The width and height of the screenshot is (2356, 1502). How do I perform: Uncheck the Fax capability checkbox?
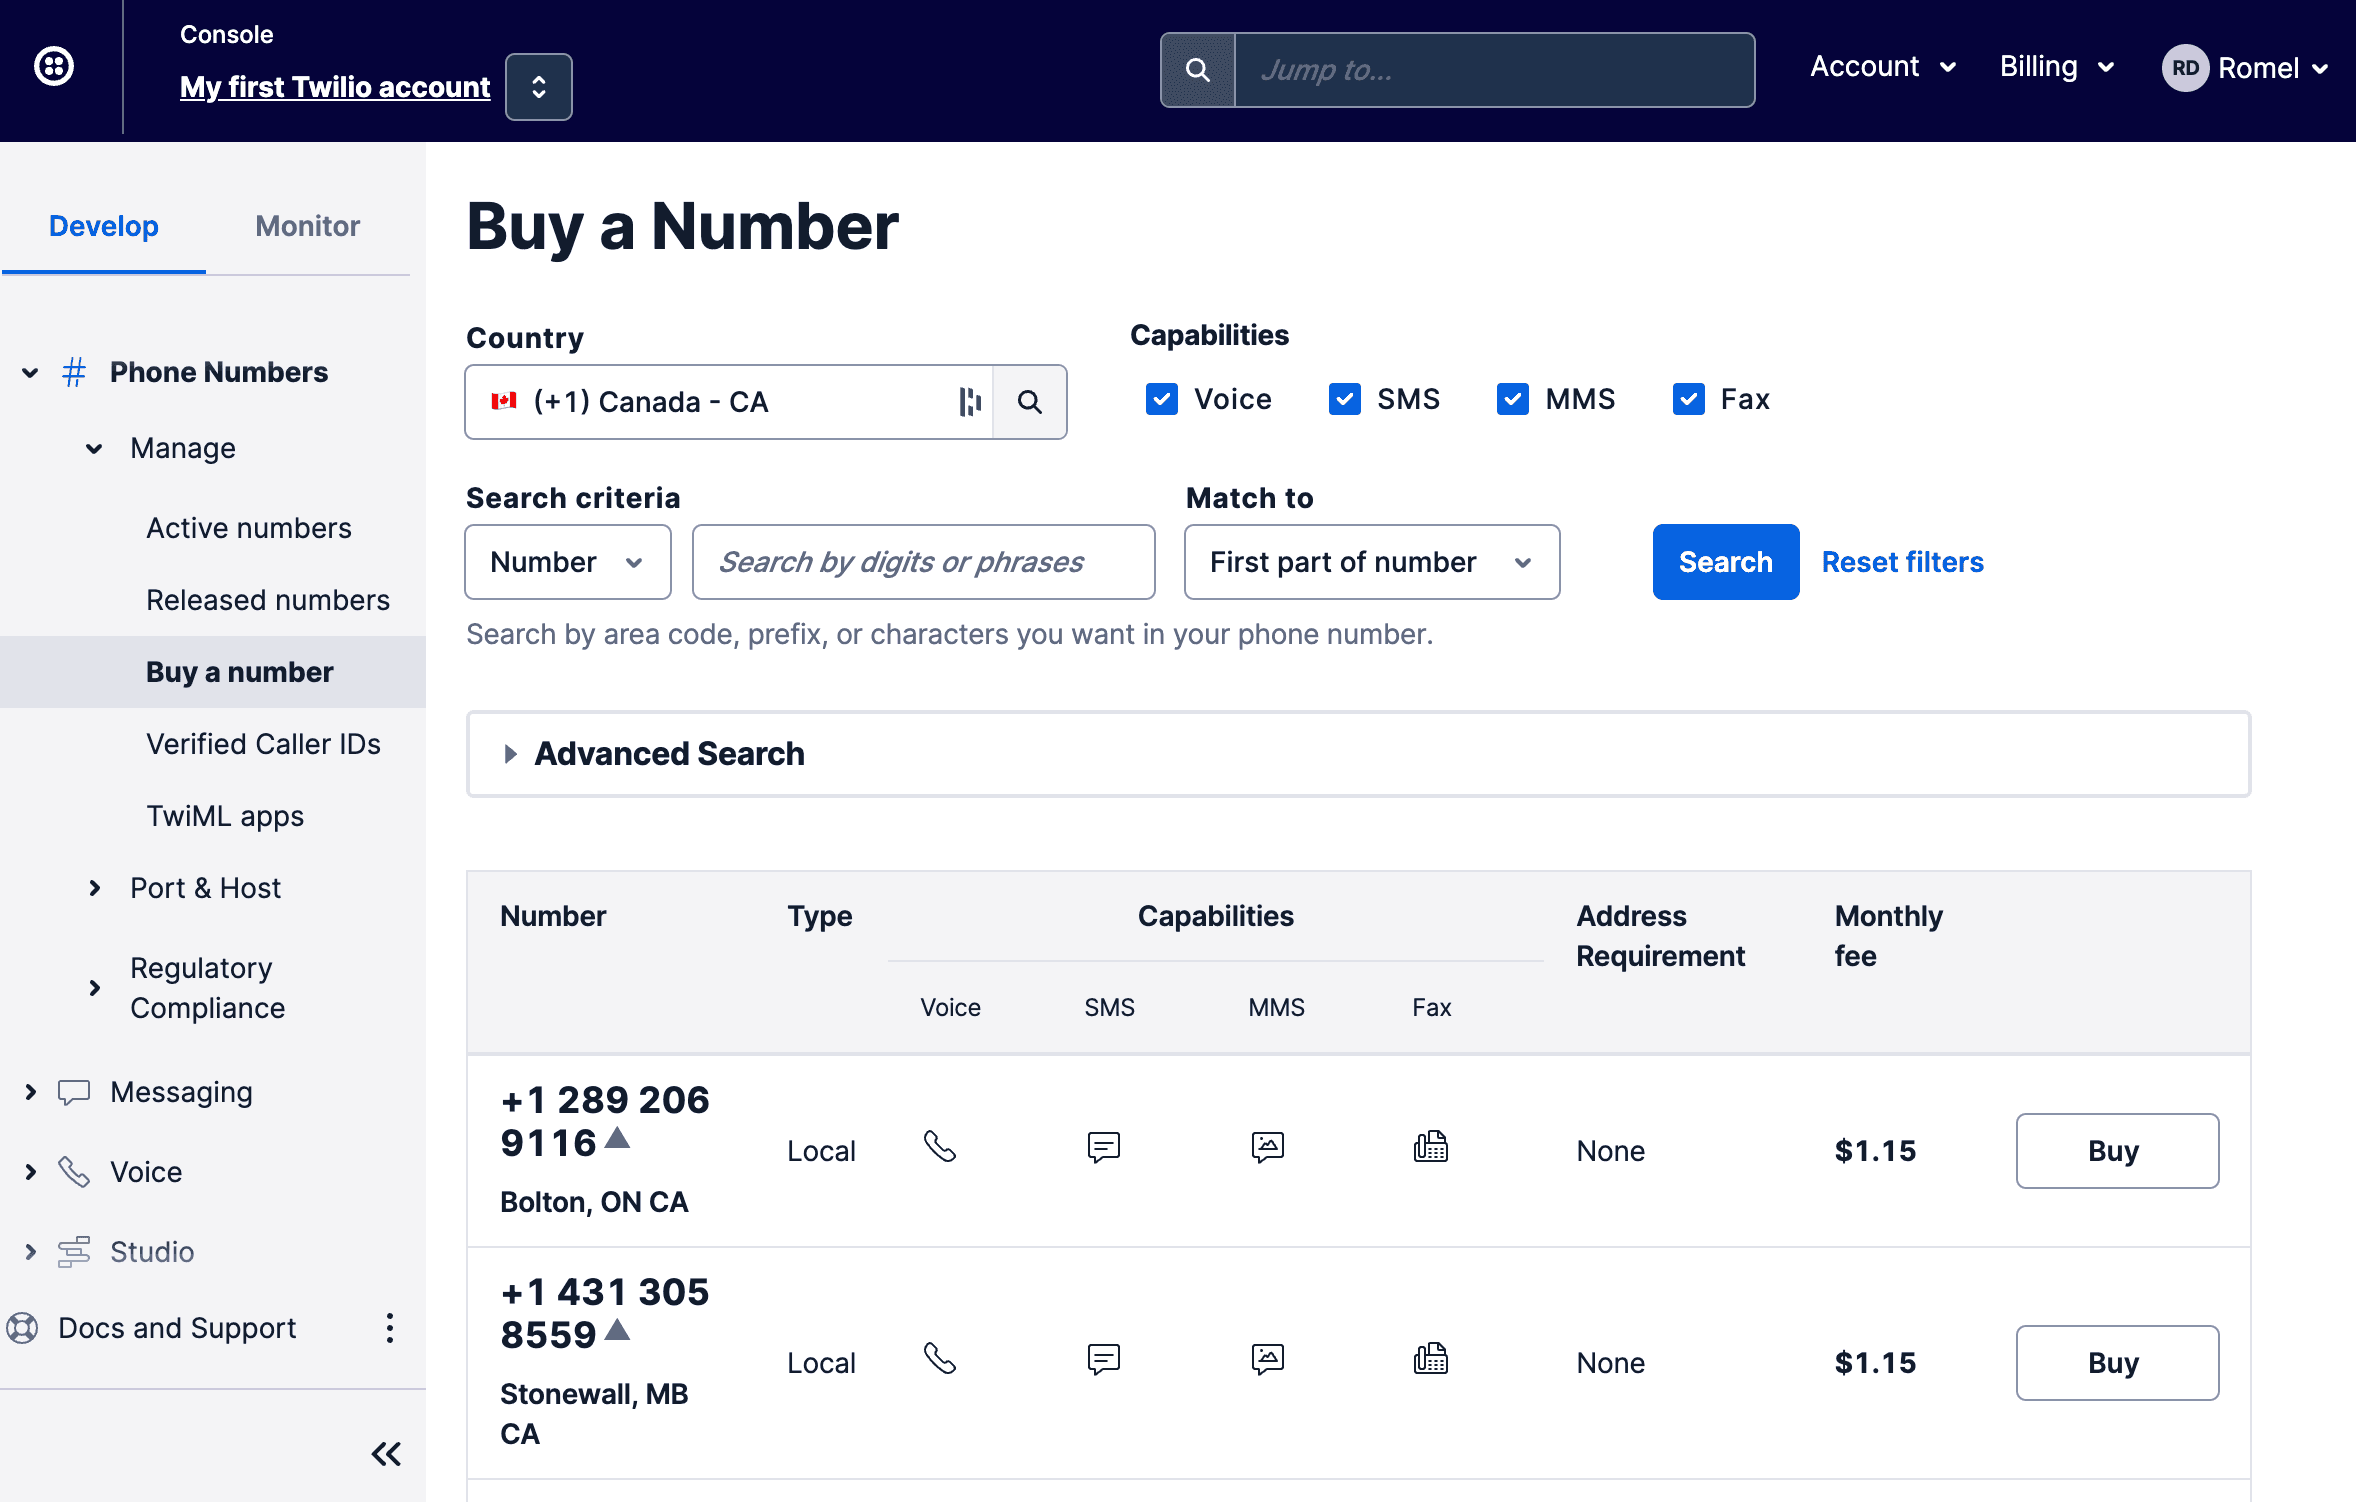[1688, 399]
